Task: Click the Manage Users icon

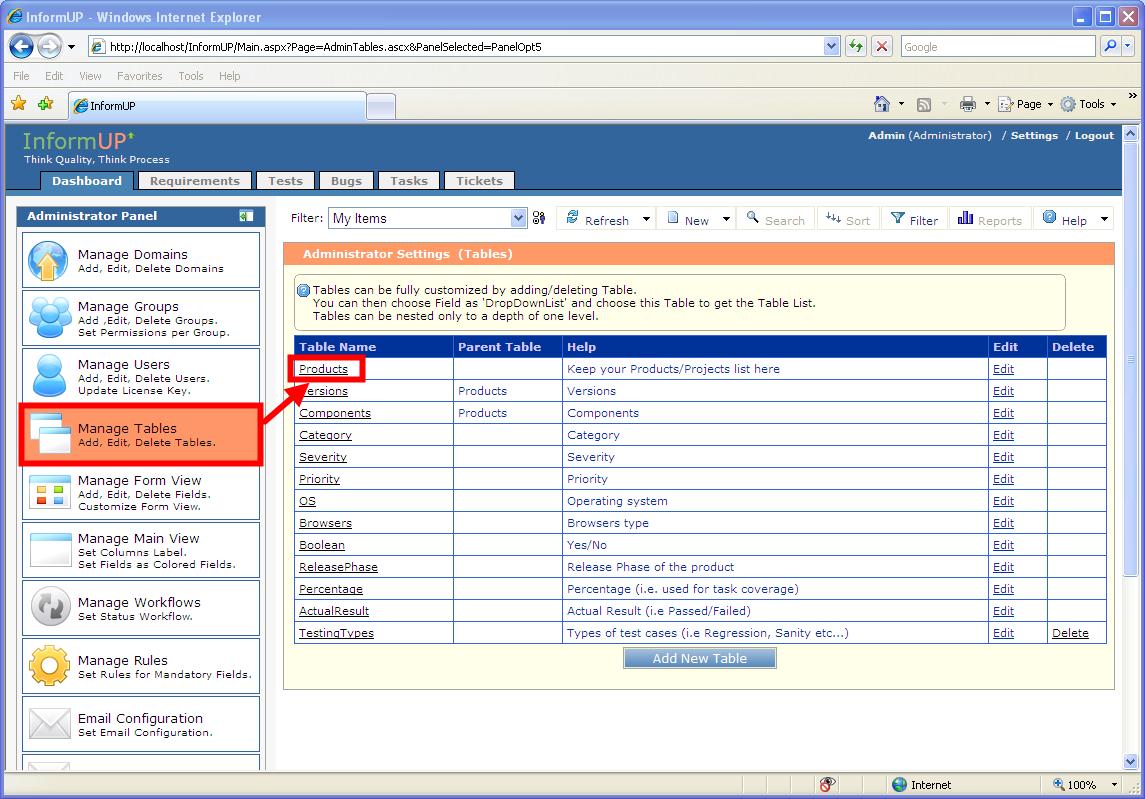Action: point(49,377)
